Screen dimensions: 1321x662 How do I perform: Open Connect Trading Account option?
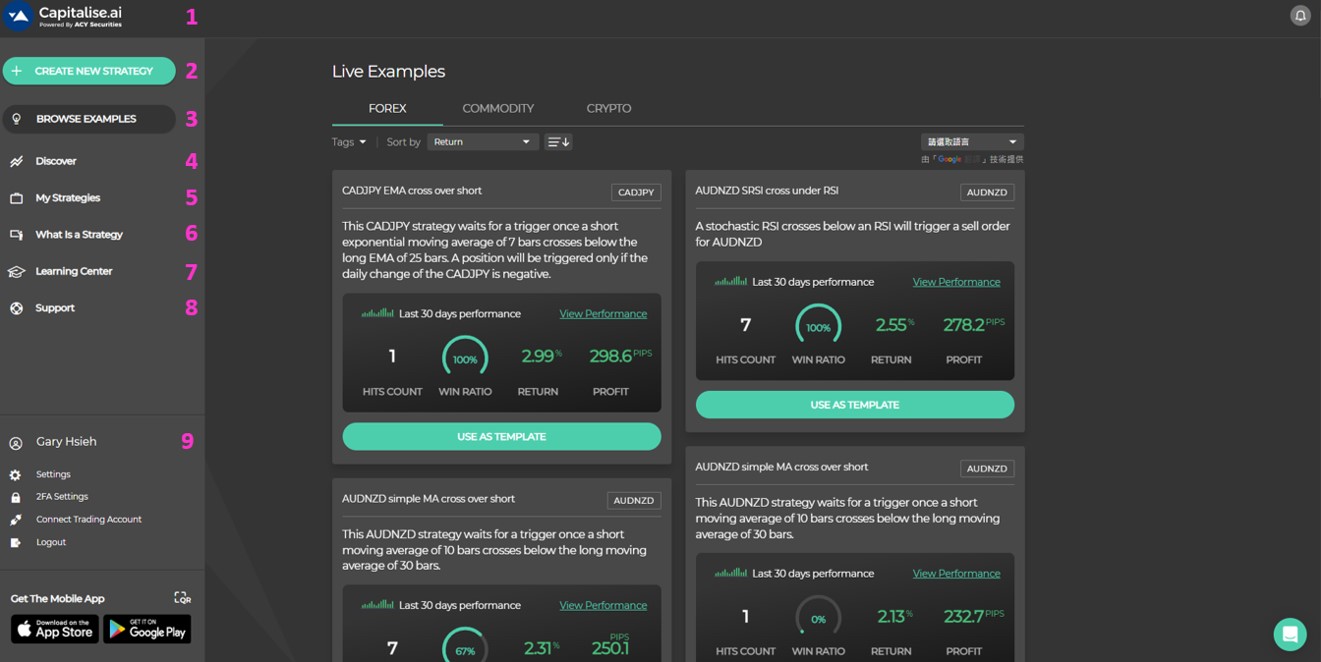(x=88, y=519)
